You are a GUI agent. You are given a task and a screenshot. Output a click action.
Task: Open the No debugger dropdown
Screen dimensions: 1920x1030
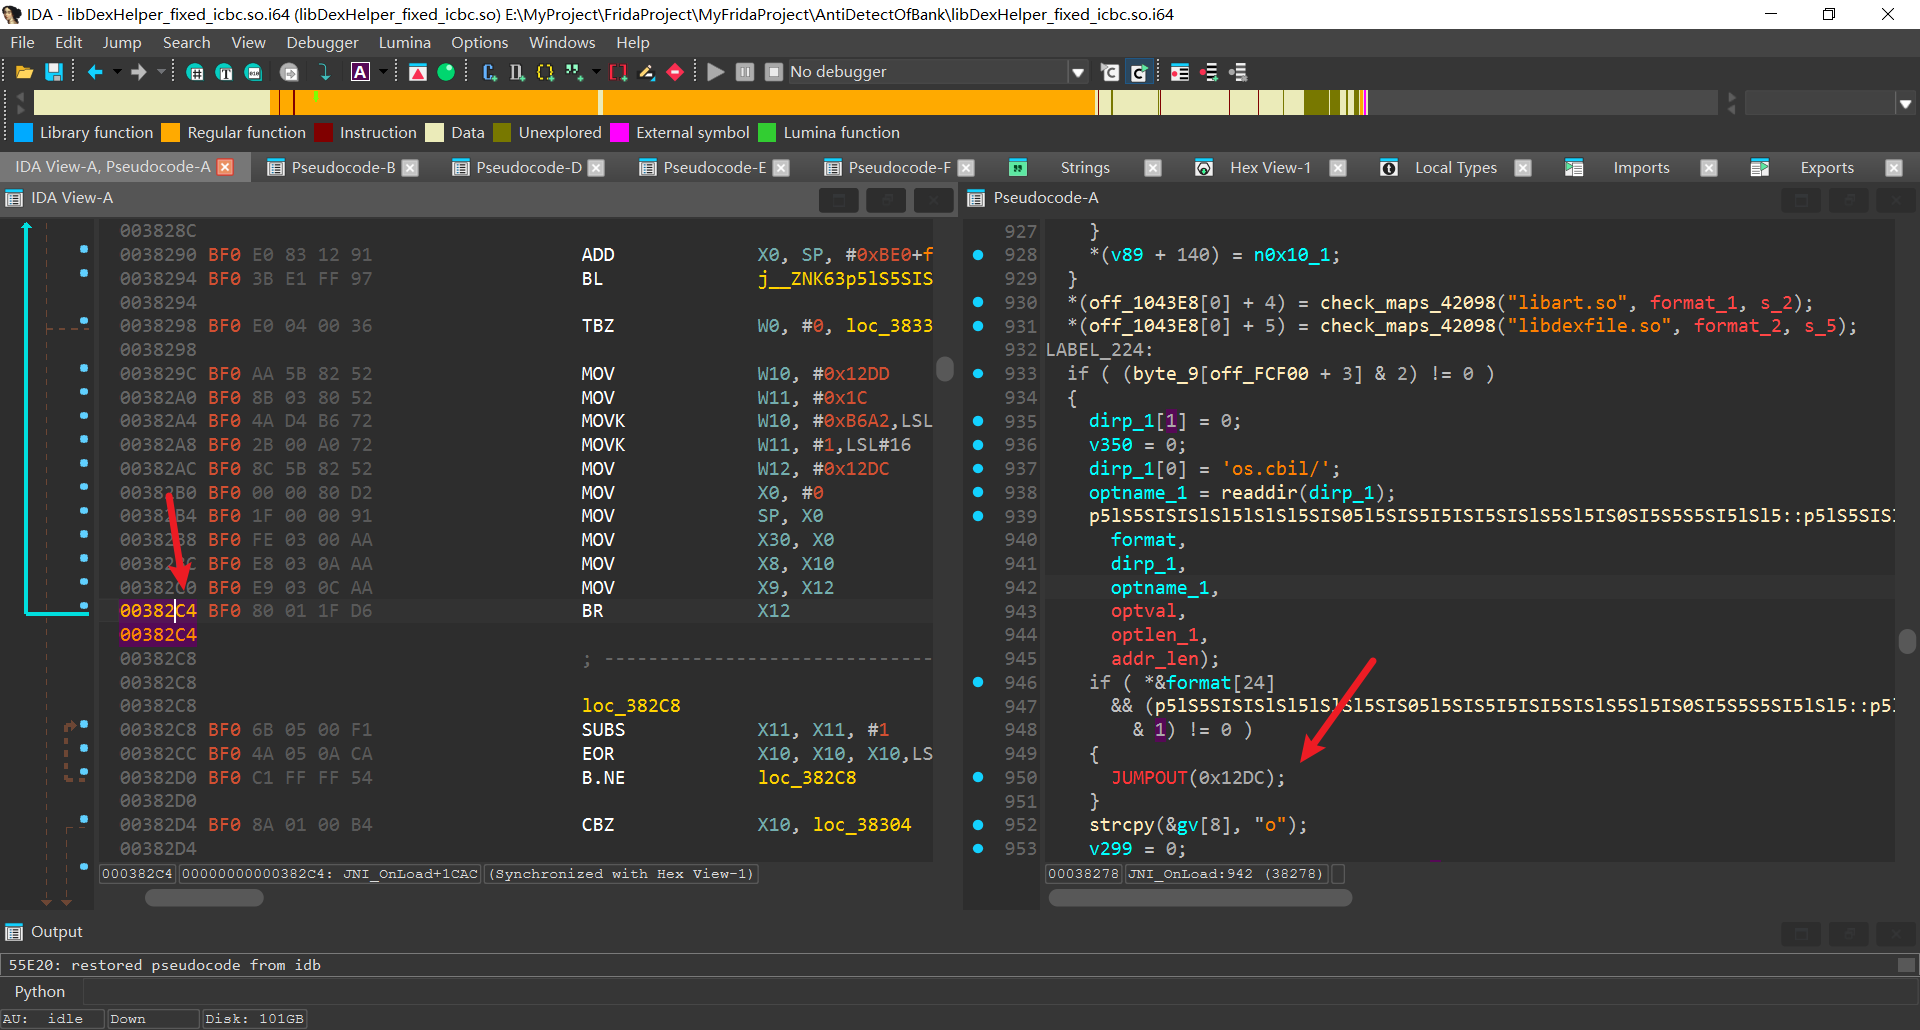click(1077, 72)
